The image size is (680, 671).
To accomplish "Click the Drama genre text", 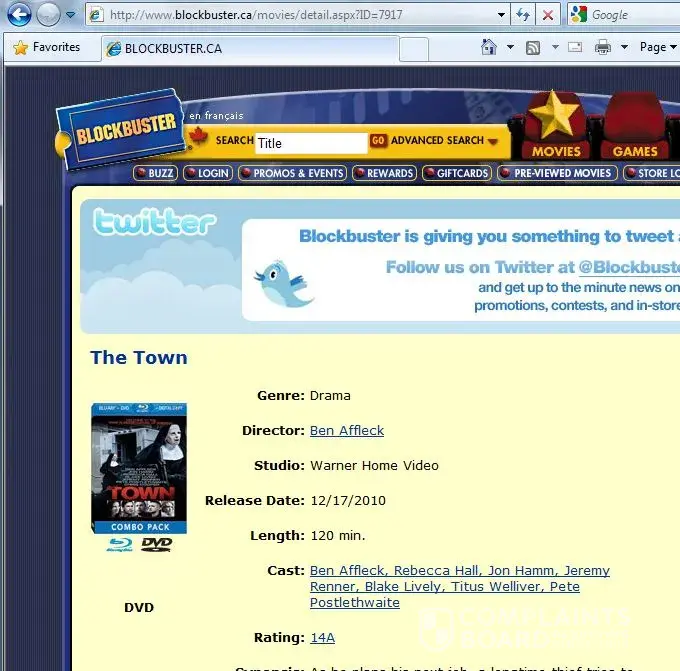I will click(x=330, y=396).
